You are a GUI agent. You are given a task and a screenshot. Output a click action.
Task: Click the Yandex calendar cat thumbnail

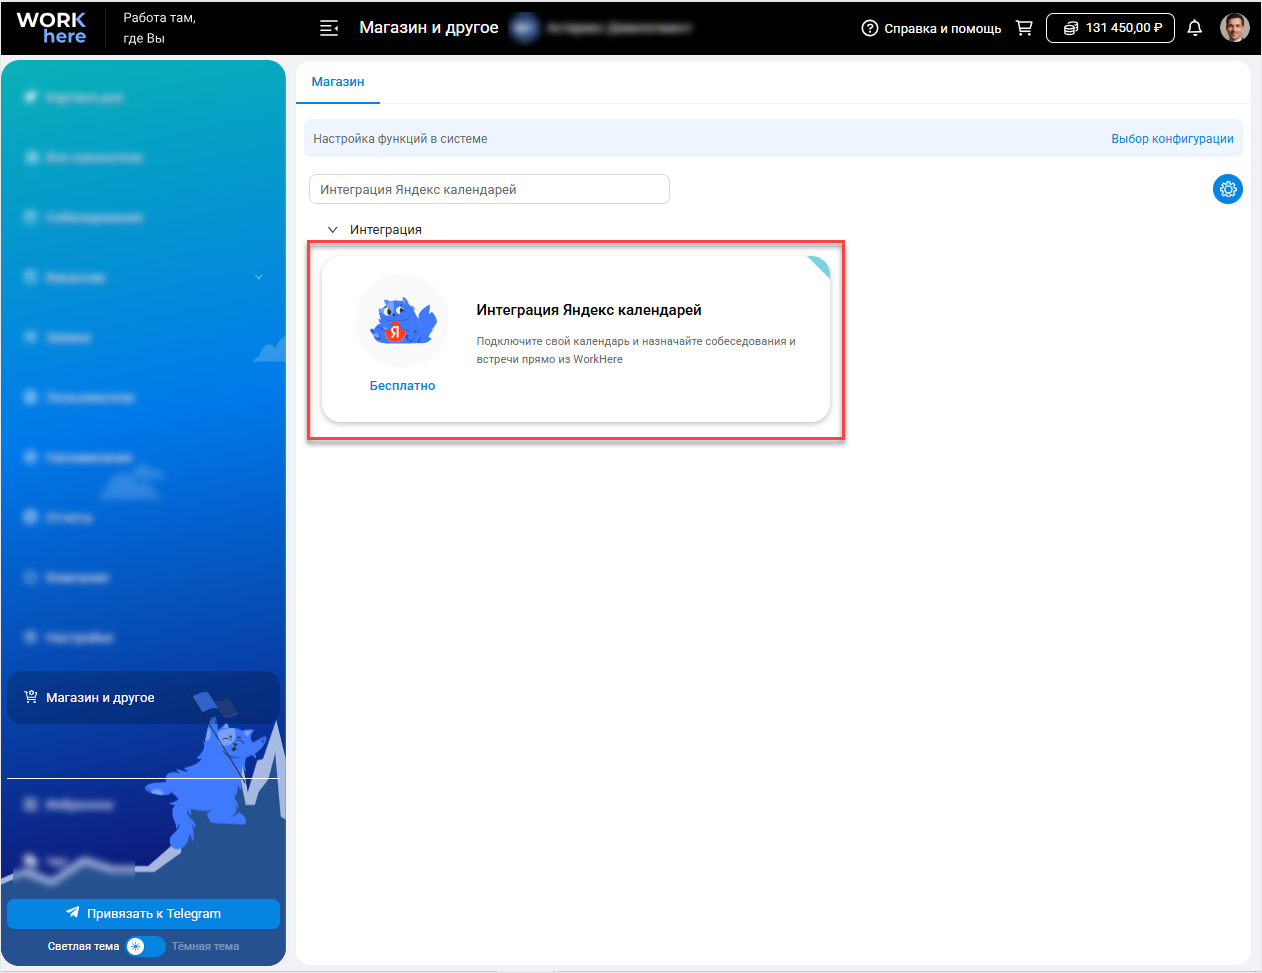click(x=402, y=321)
